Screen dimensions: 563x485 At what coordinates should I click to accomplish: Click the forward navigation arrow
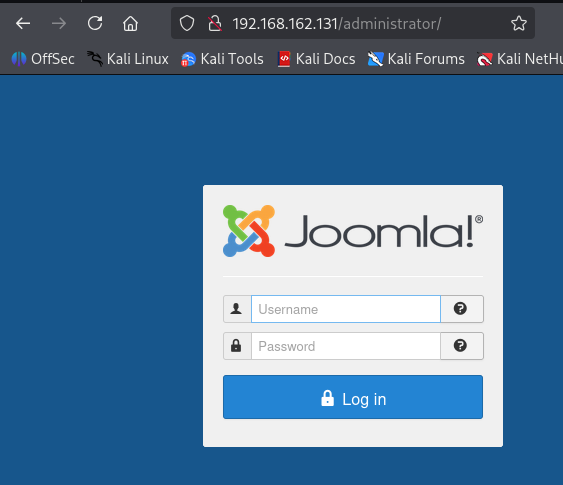(59, 24)
